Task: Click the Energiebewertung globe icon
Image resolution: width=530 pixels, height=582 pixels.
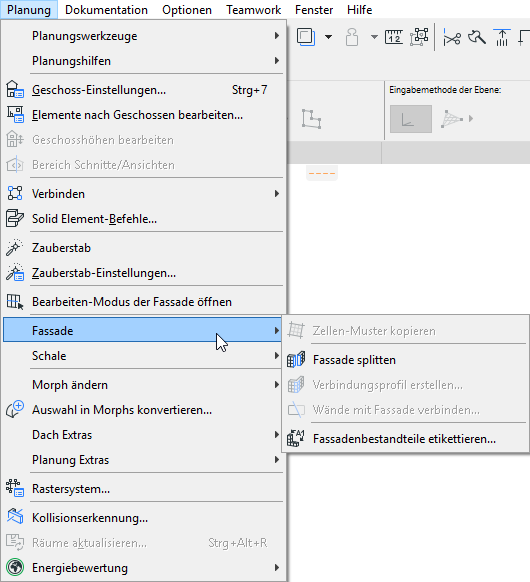Action: coord(15,568)
